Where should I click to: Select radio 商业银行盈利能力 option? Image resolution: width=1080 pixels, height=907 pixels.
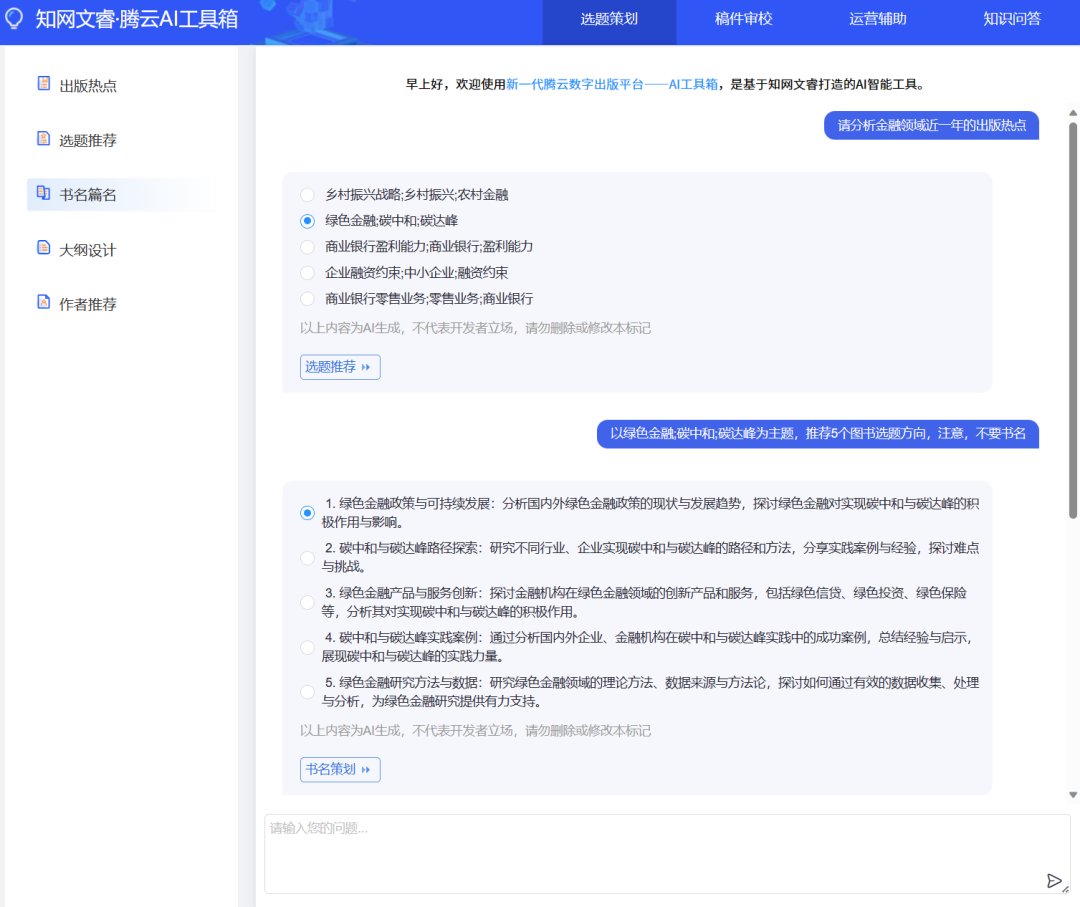pos(307,247)
